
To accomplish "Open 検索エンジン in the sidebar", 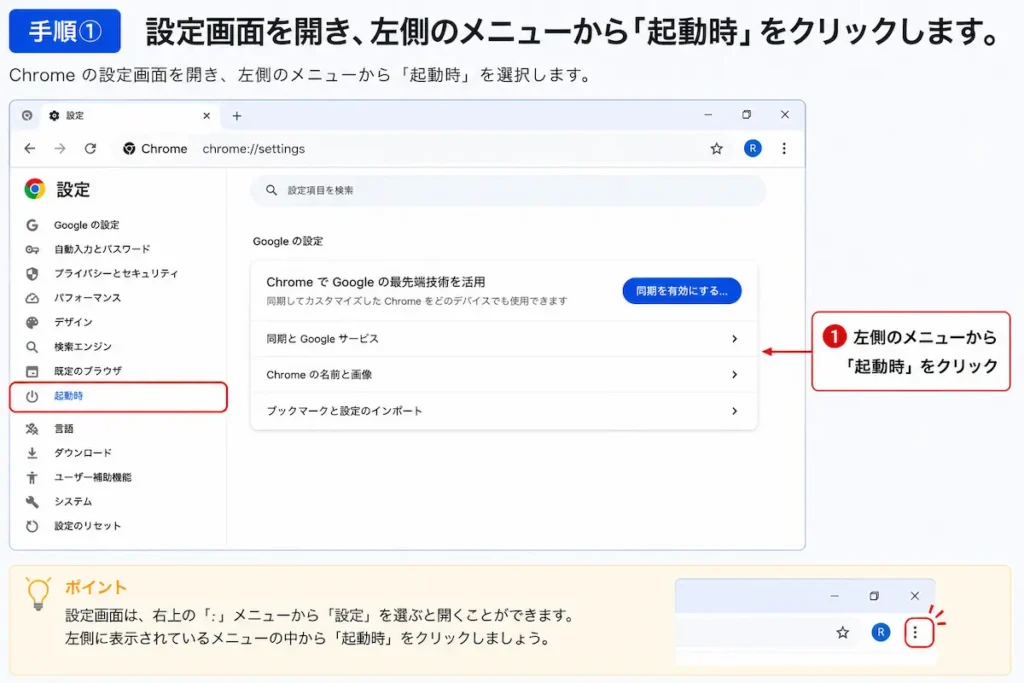I will coord(83,347).
